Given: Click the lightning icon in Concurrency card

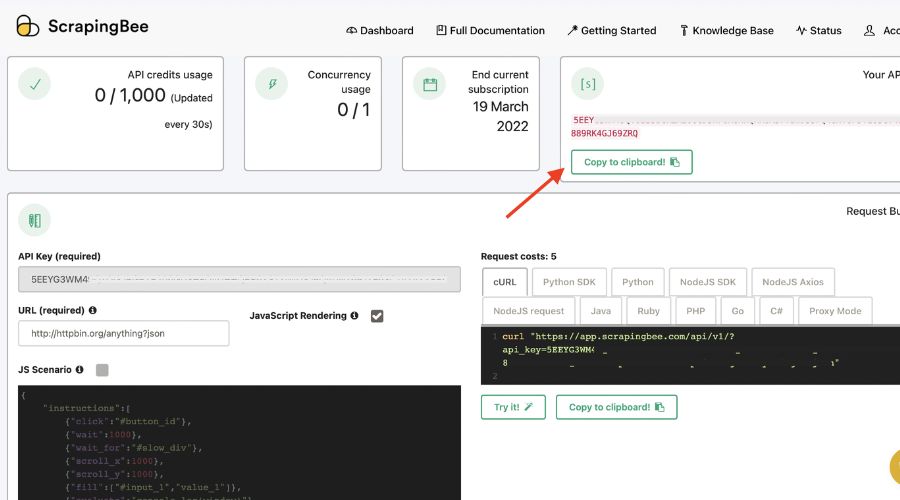Looking at the screenshot, I should pos(271,84).
